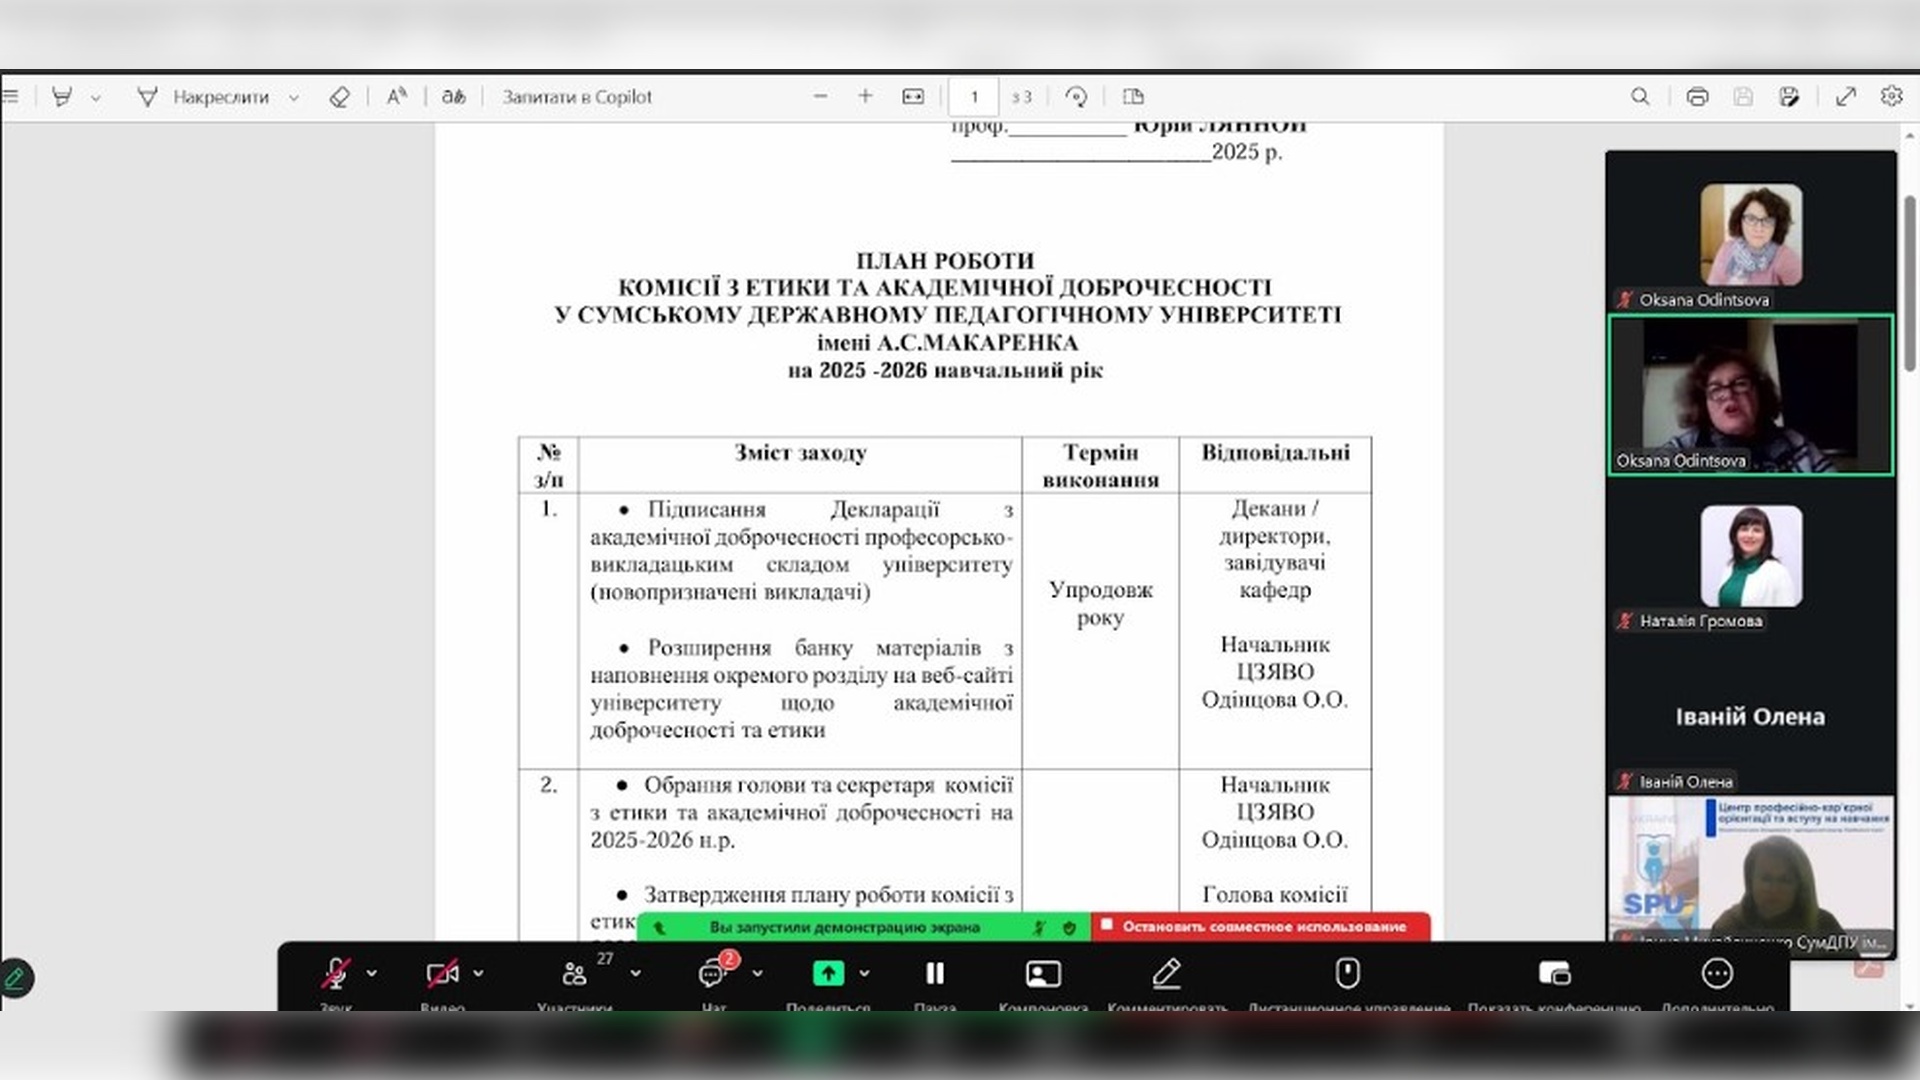Viewport: 1920px width, 1080px height.
Task: Open PDF search with magnifier icon
Action: click(x=1640, y=97)
